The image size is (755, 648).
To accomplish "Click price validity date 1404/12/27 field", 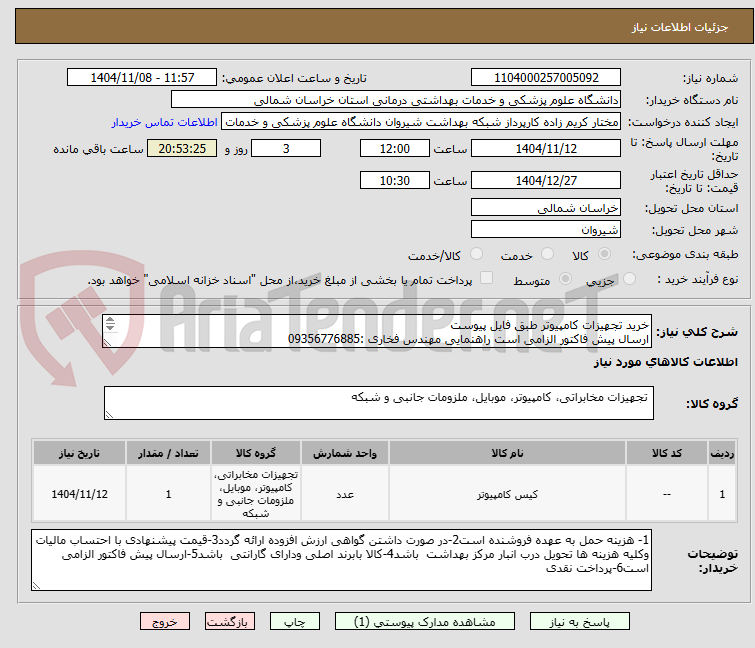I will 546,180.
